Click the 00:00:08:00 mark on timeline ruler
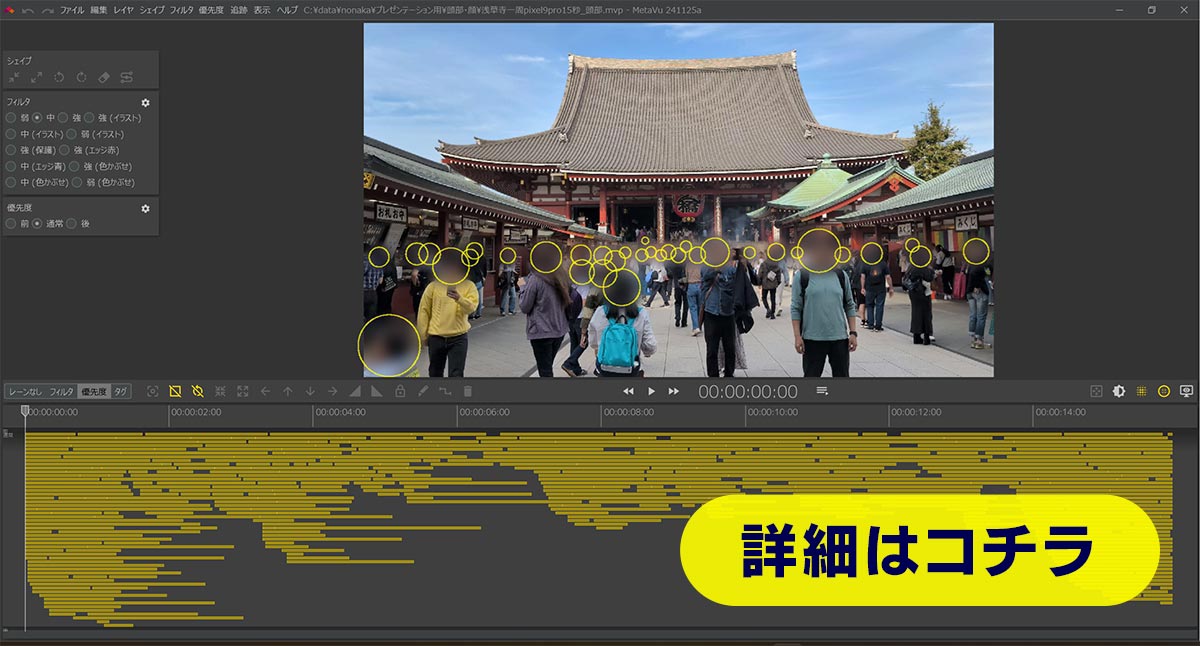1200x646 pixels. coord(626,412)
